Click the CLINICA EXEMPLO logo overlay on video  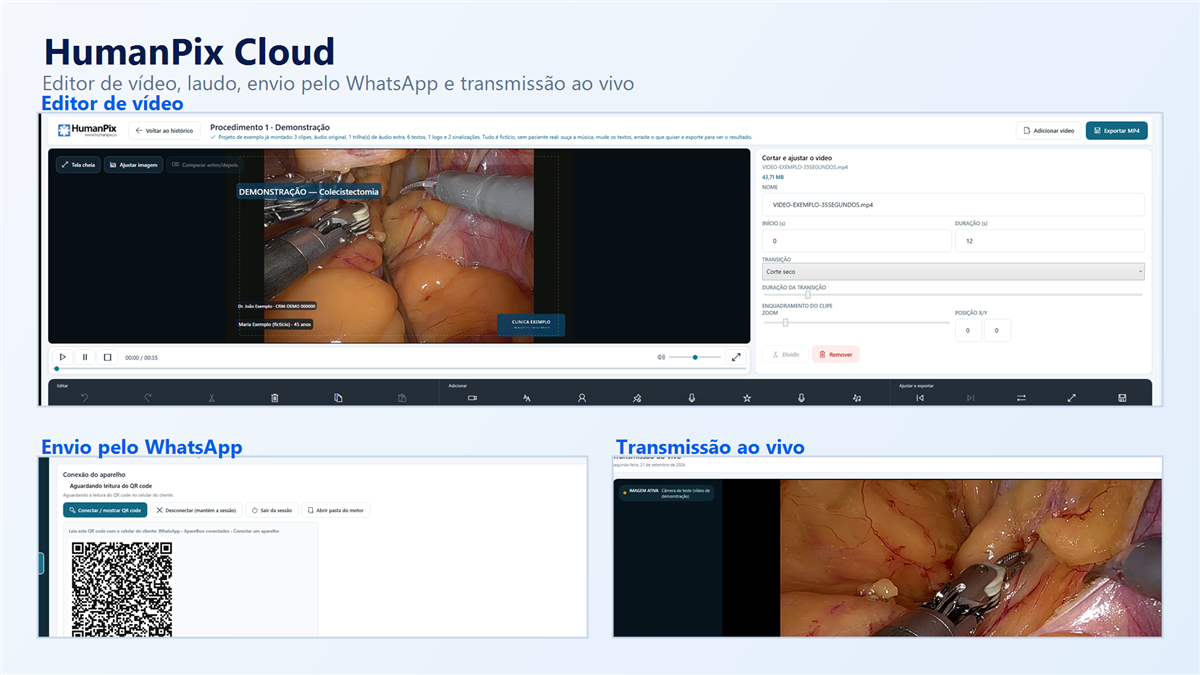(x=531, y=324)
